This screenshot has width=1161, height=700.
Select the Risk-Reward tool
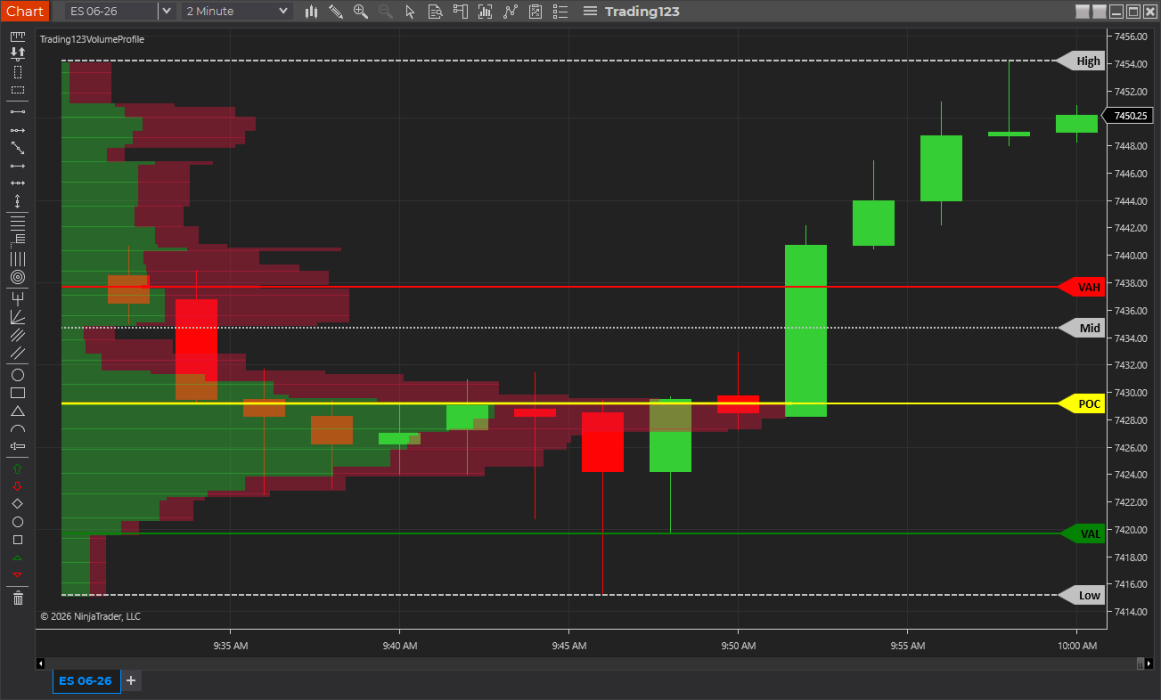[18, 53]
